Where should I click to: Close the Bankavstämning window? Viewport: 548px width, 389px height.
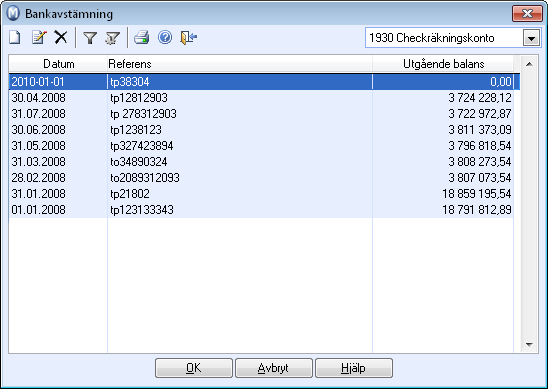click(527, 14)
